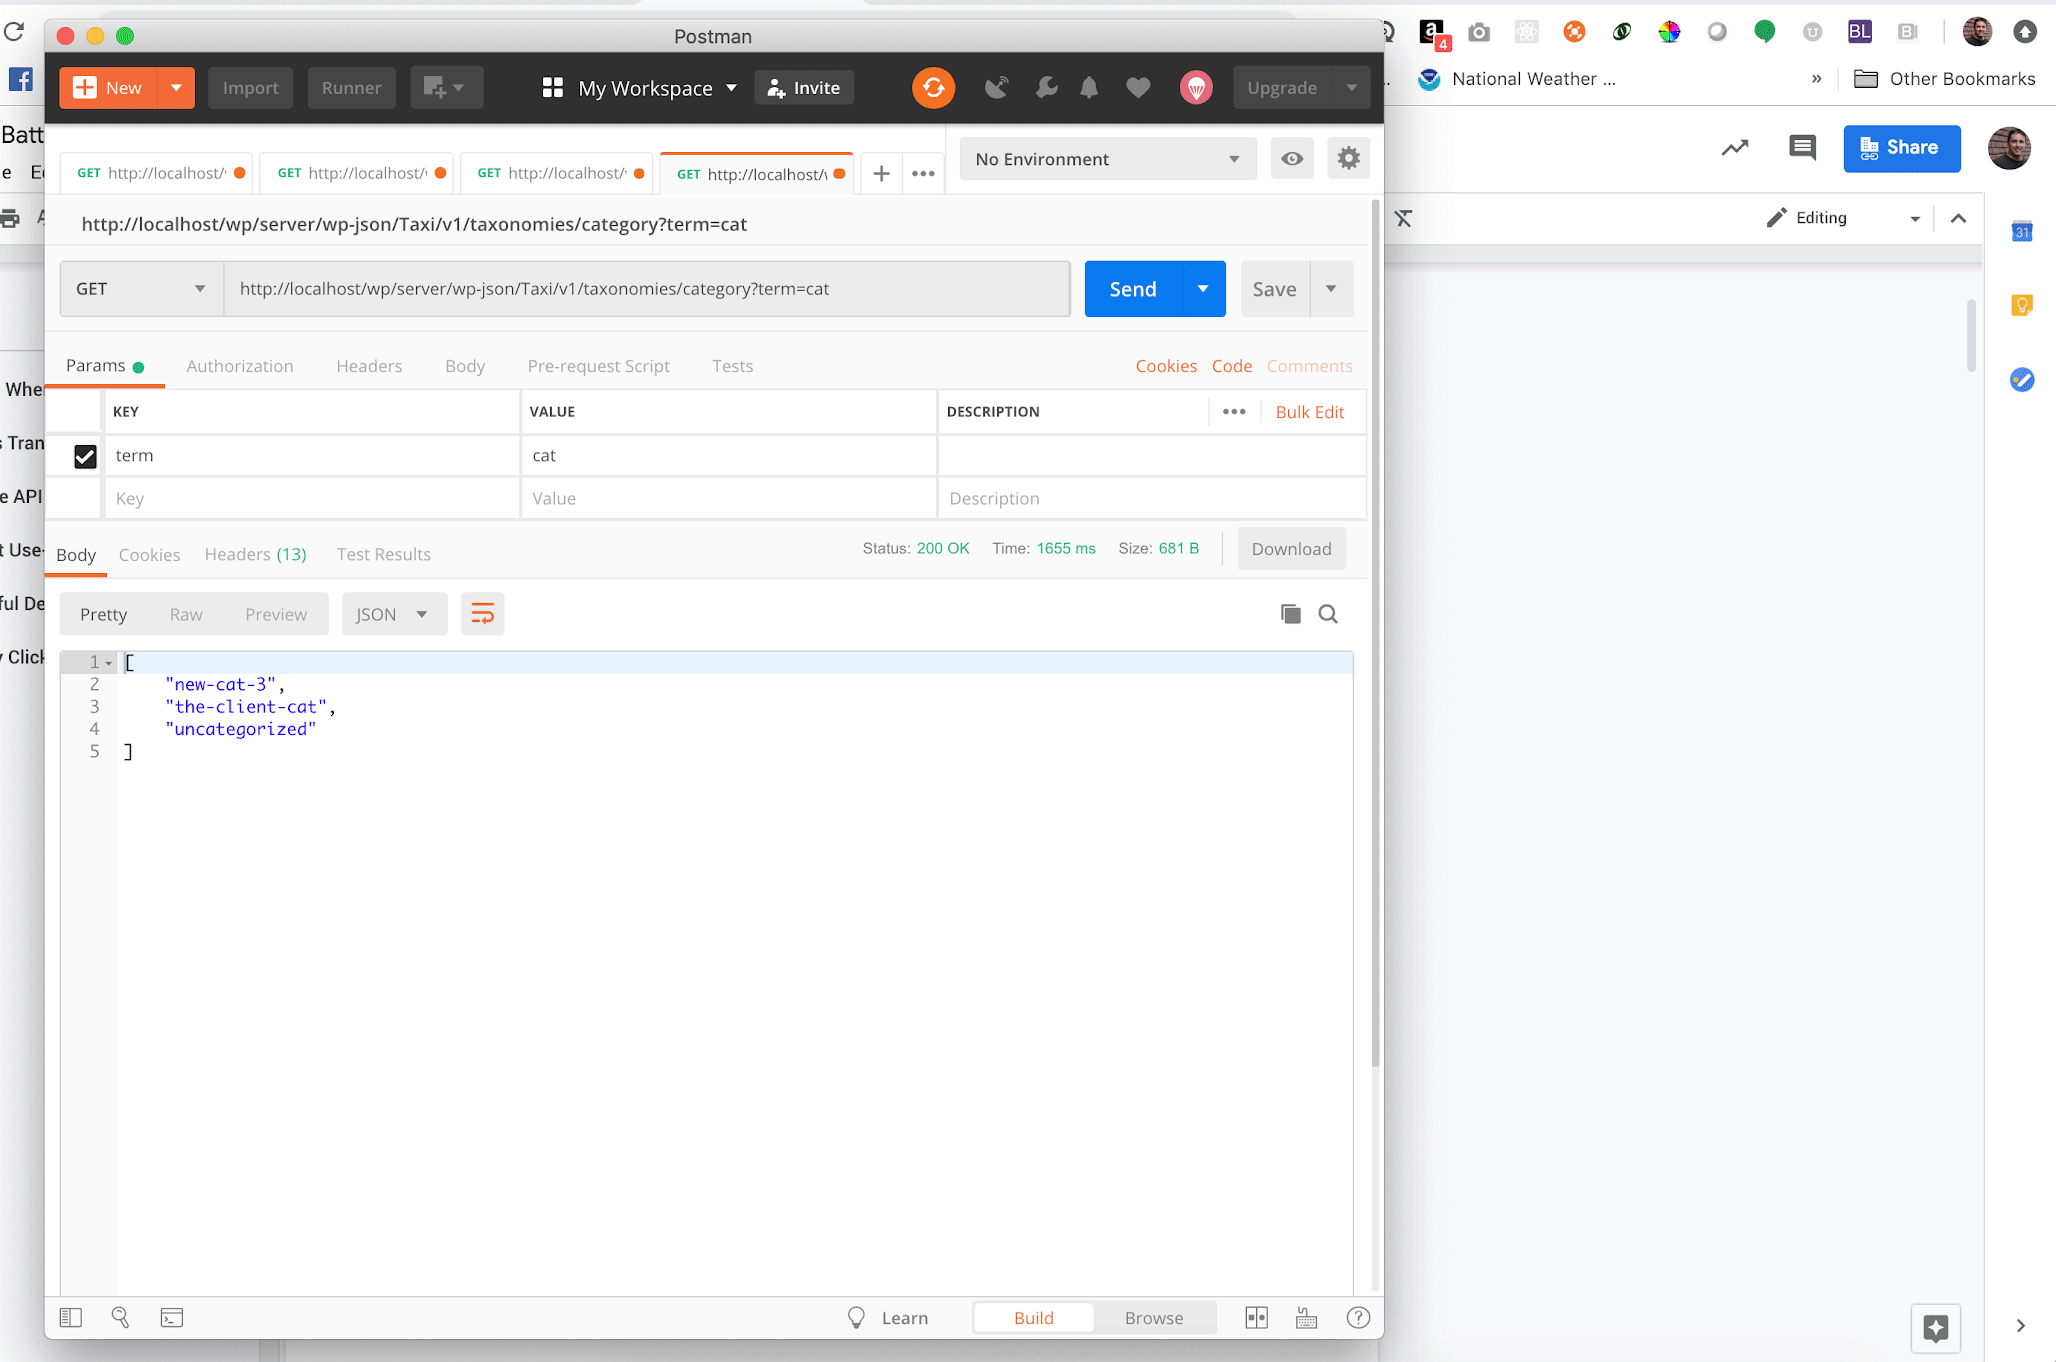Click the Interceptor parachute icon
The image size is (2056, 1362).
tap(1196, 87)
